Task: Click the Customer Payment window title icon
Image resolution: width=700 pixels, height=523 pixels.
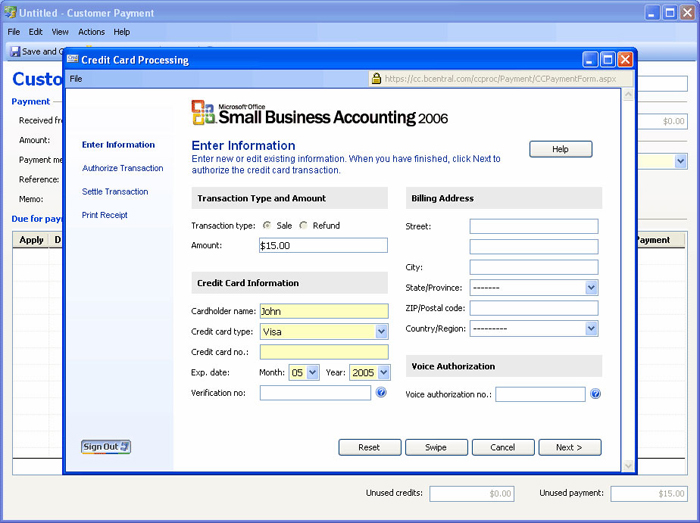Action: (x=10, y=13)
